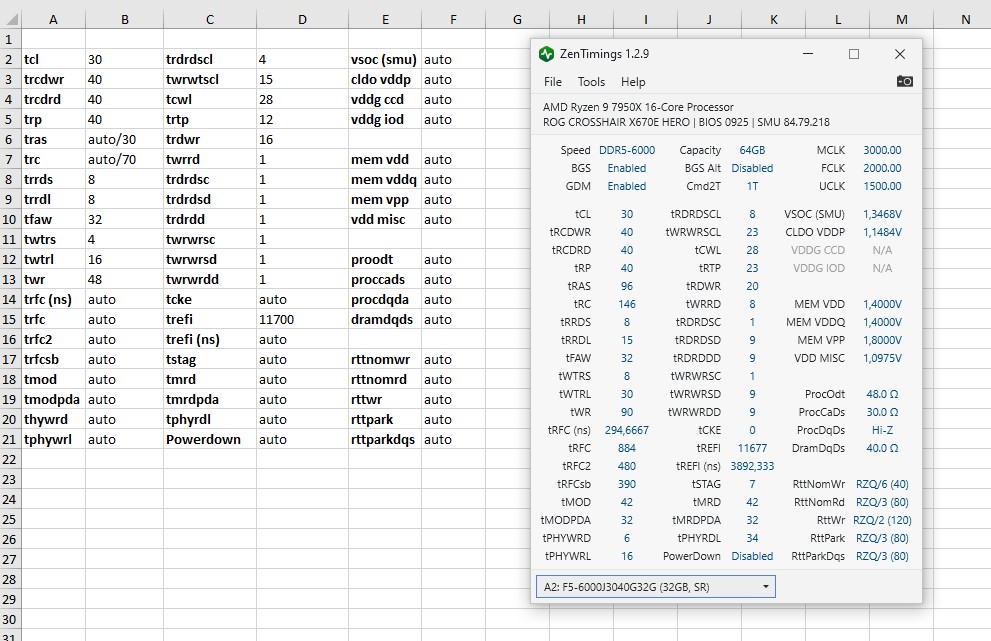Select column N header in spreadsheet
This screenshot has height=641, width=991.
pyautogui.click(x=965, y=20)
